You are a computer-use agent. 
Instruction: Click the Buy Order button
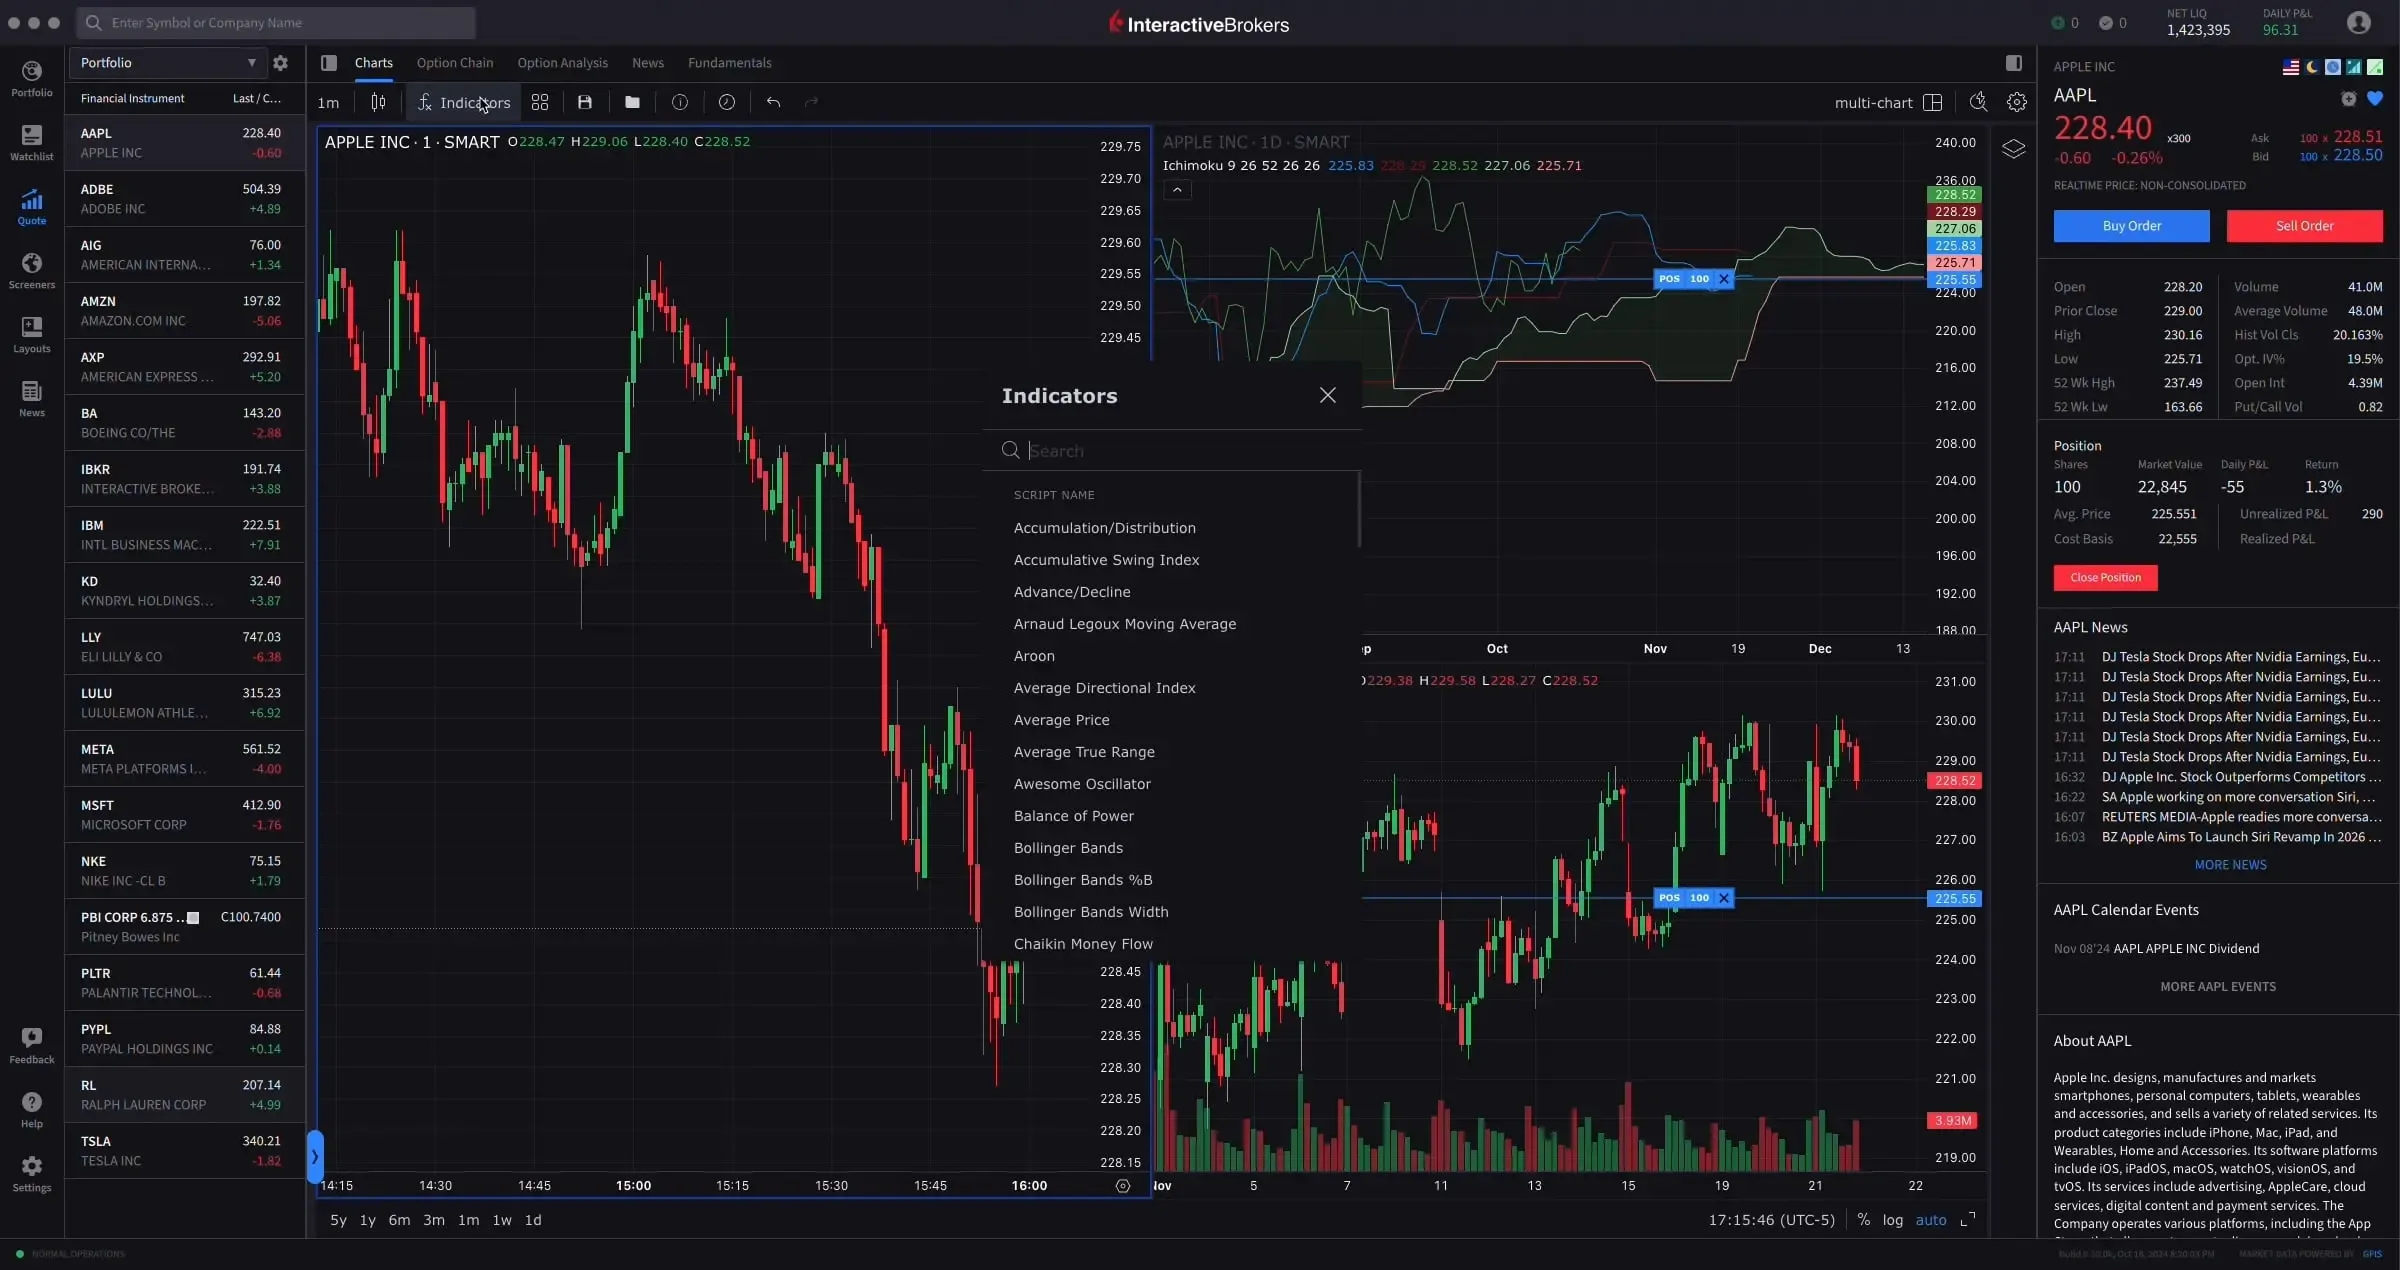click(2131, 226)
